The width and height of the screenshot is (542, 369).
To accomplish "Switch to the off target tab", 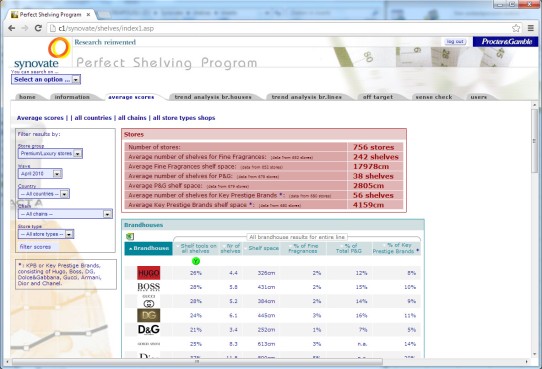I will tap(378, 97).
